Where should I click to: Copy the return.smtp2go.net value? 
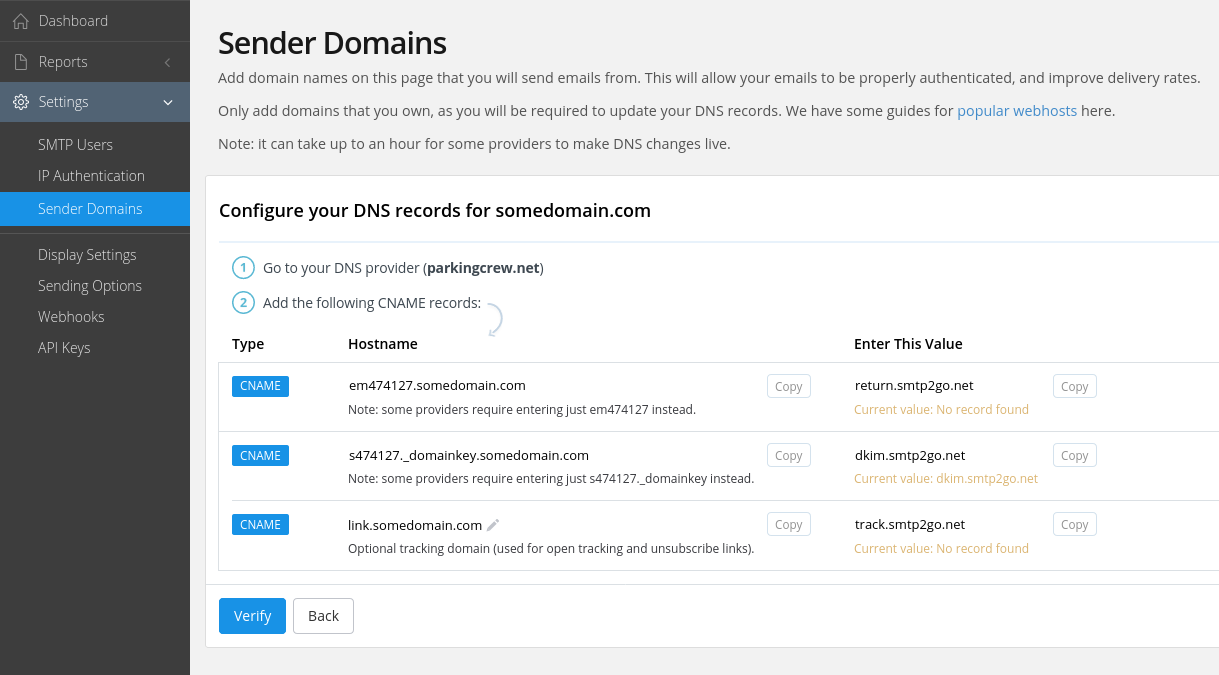(1074, 385)
